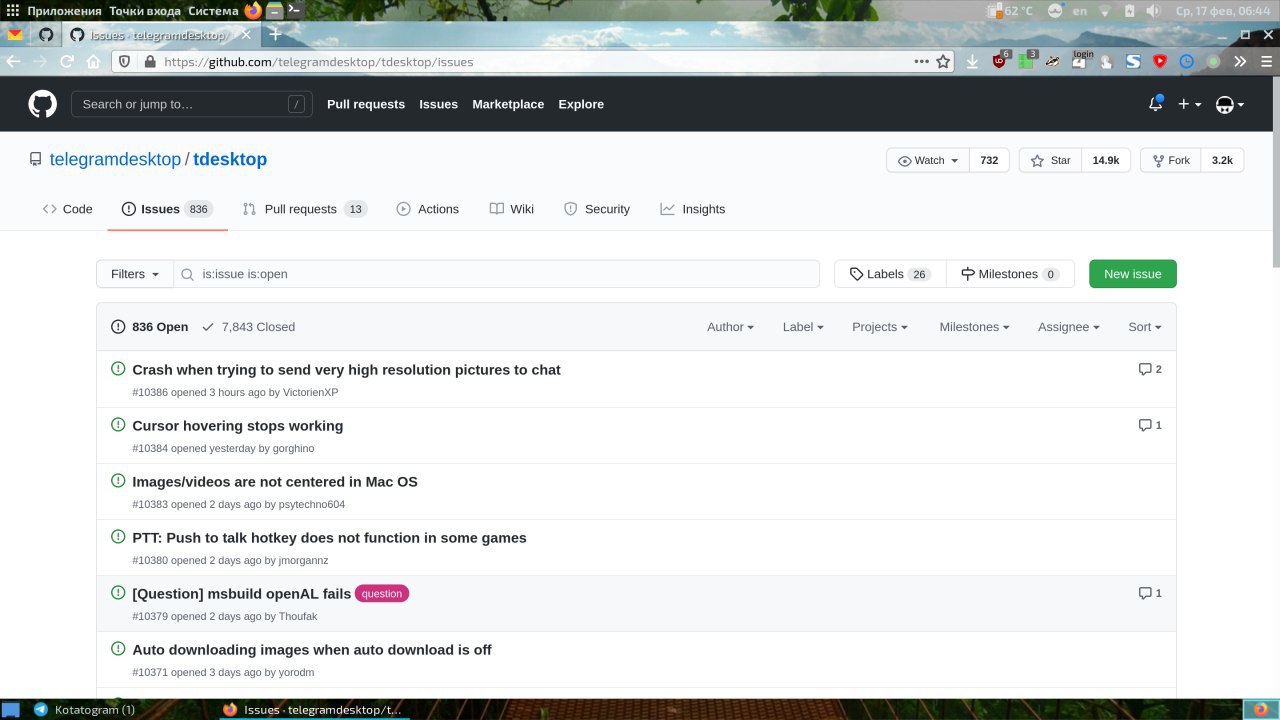Open the Pull requests link in GitHub header
The height and width of the screenshot is (720, 1280).
[x=366, y=104]
